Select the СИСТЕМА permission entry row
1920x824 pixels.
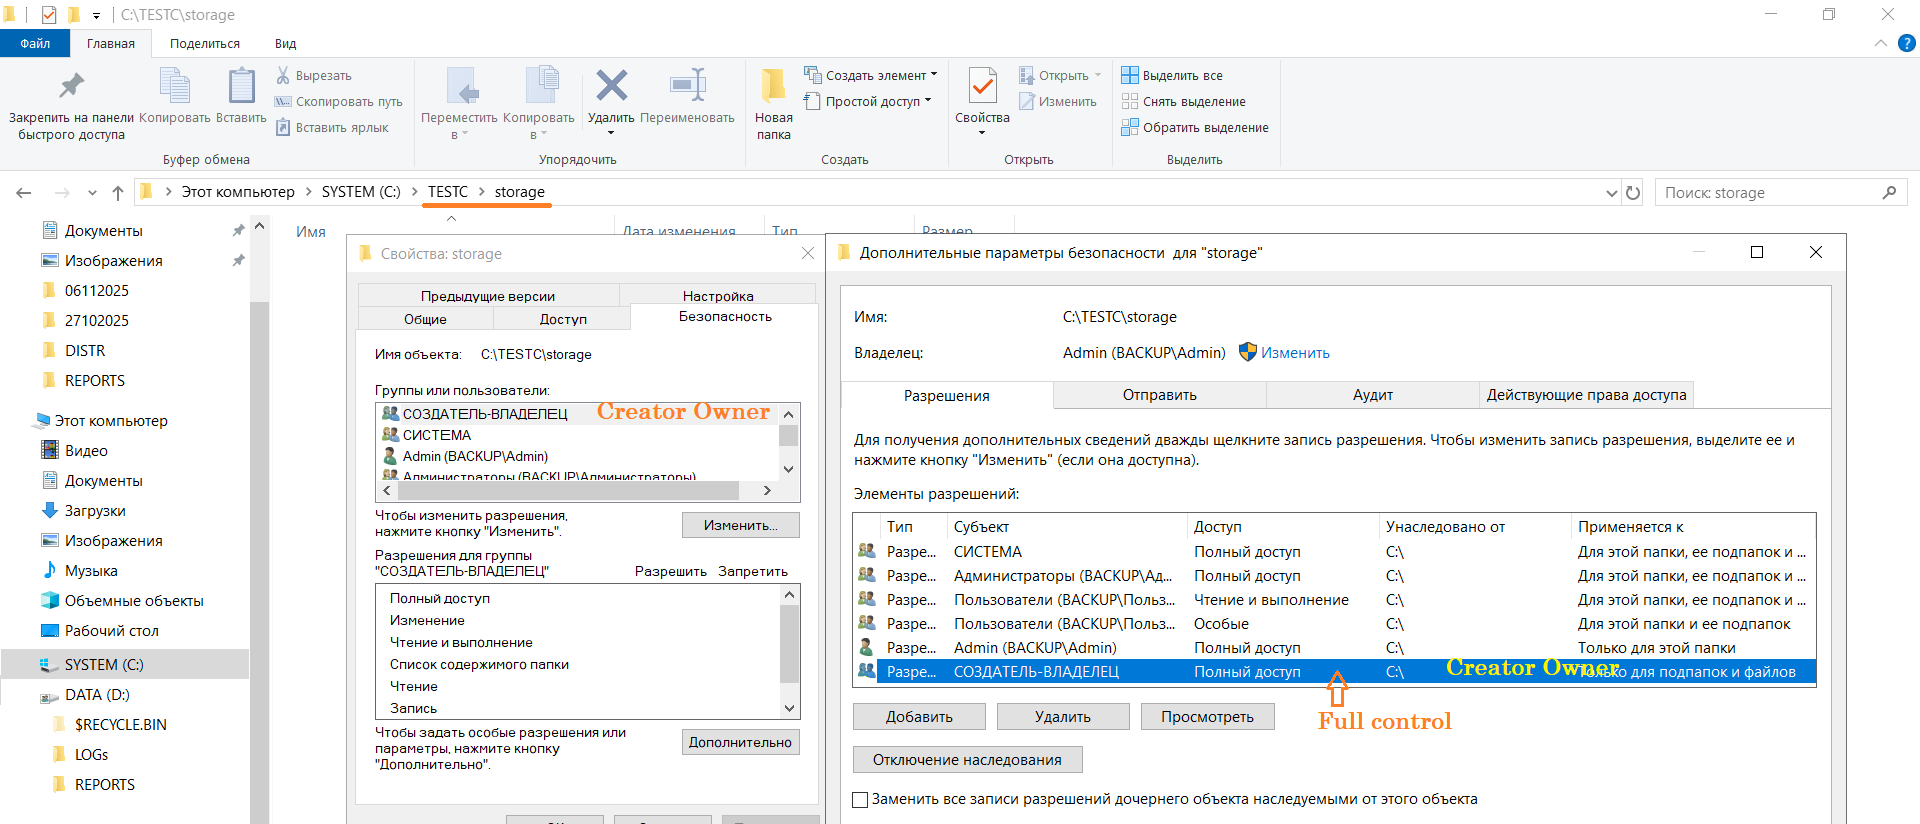(x=1334, y=552)
